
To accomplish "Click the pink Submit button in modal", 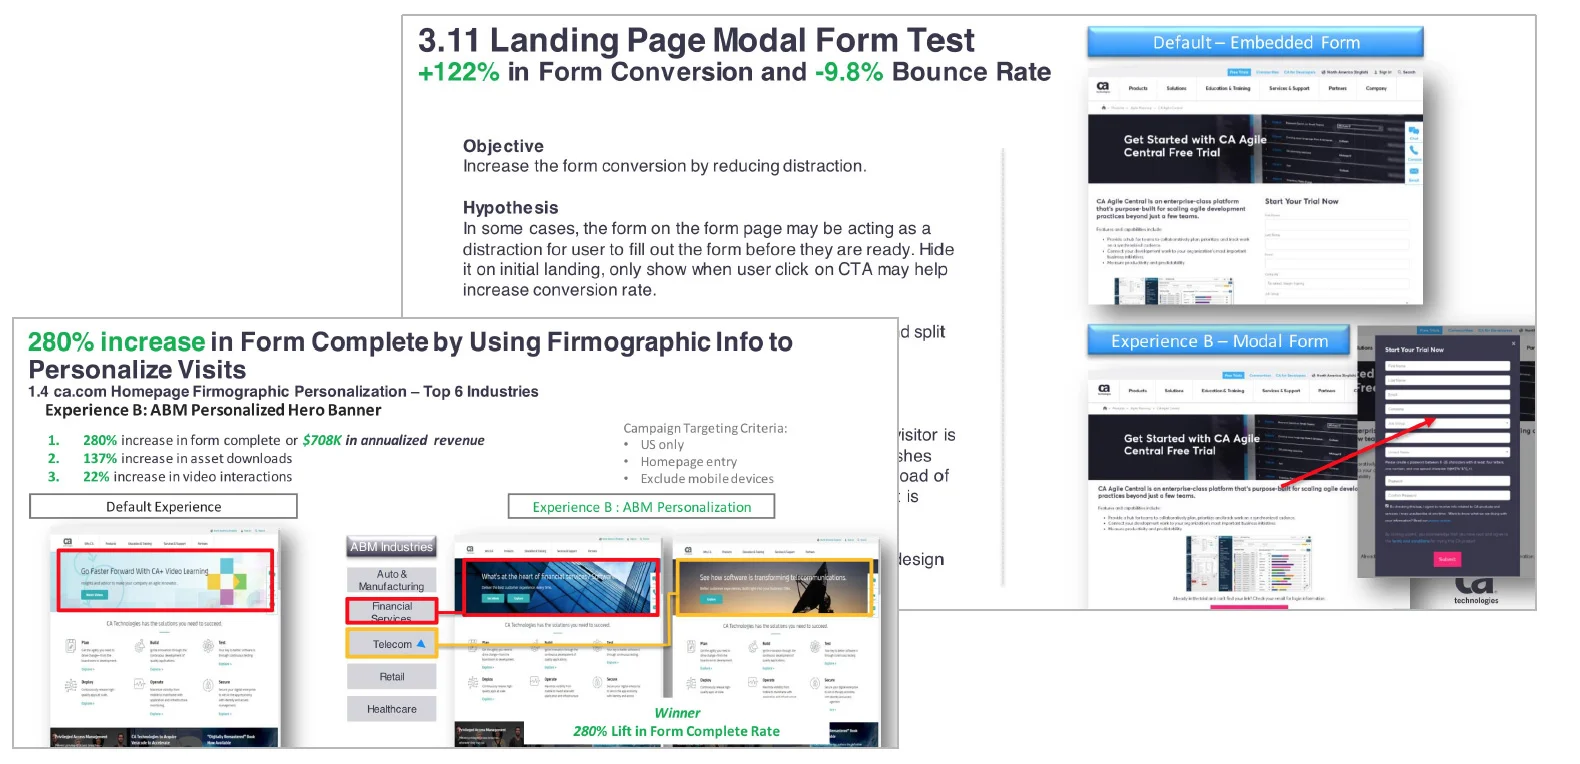I will pyautogui.click(x=1447, y=559).
